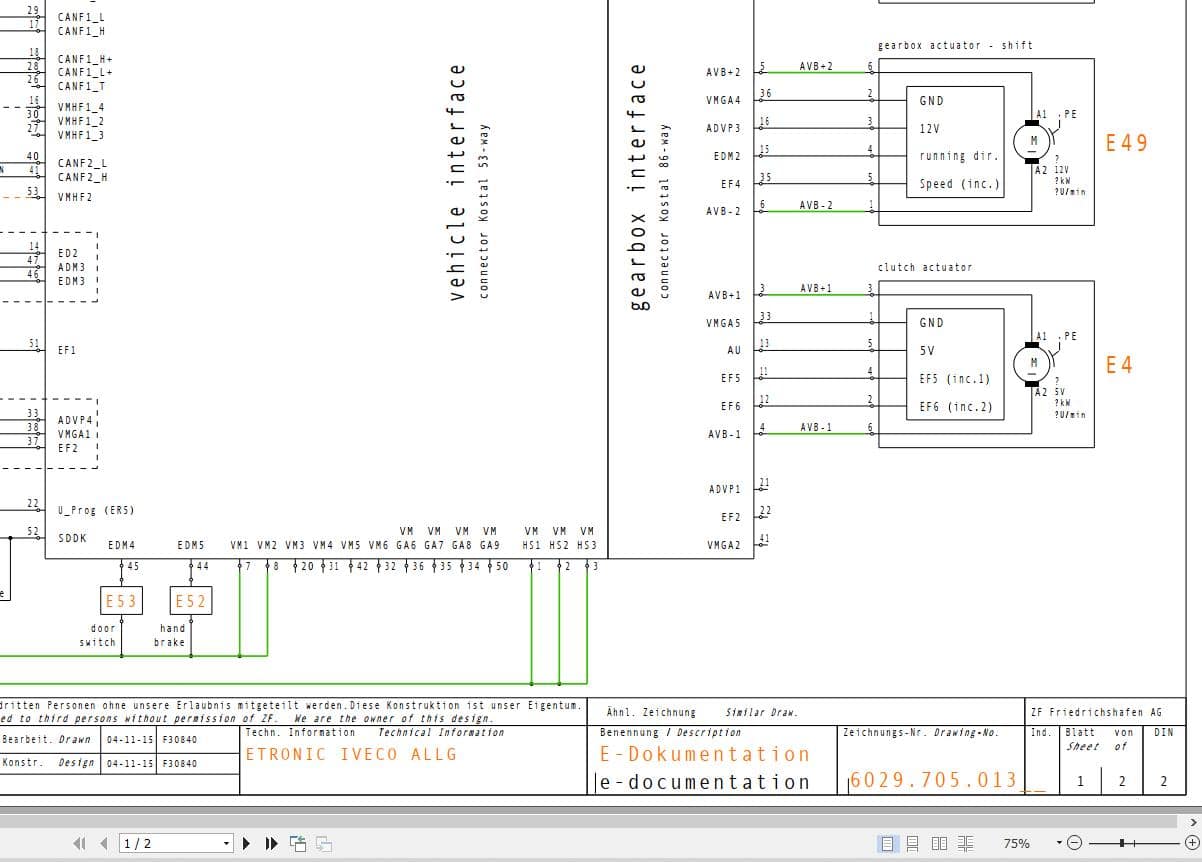Click drawing number 6029.705.013
1202x862 pixels.
pyautogui.click(x=933, y=780)
